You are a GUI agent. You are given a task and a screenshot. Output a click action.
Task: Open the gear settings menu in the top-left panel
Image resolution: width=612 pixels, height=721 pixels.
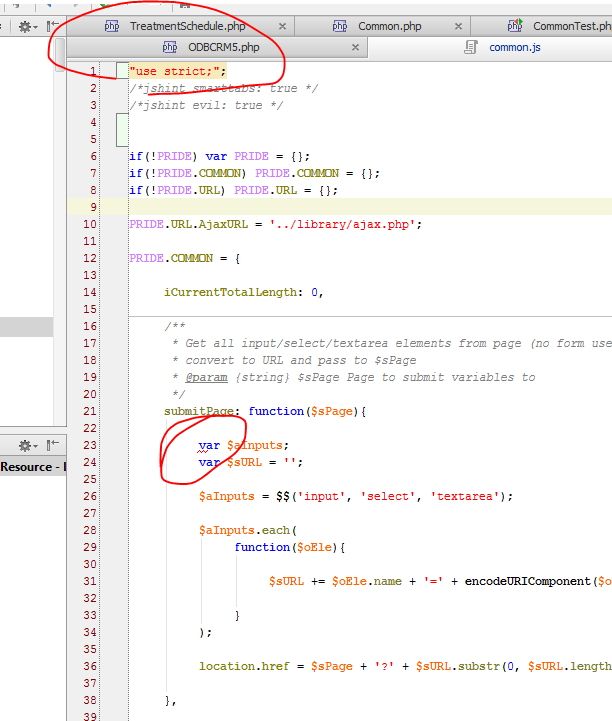(x=27, y=27)
